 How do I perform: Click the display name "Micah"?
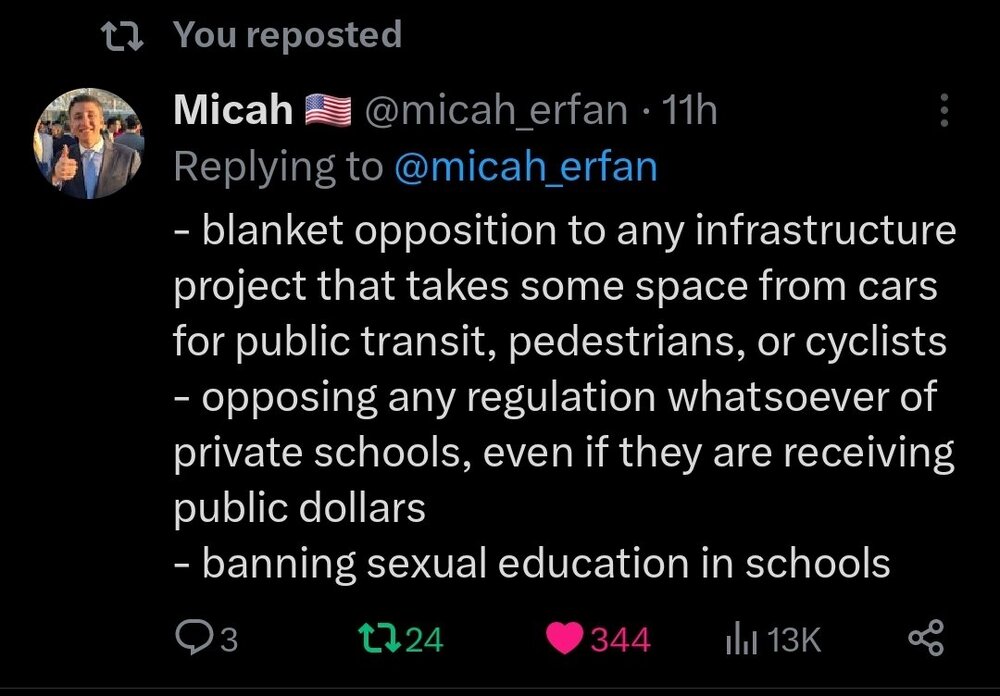tap(232, 110)
